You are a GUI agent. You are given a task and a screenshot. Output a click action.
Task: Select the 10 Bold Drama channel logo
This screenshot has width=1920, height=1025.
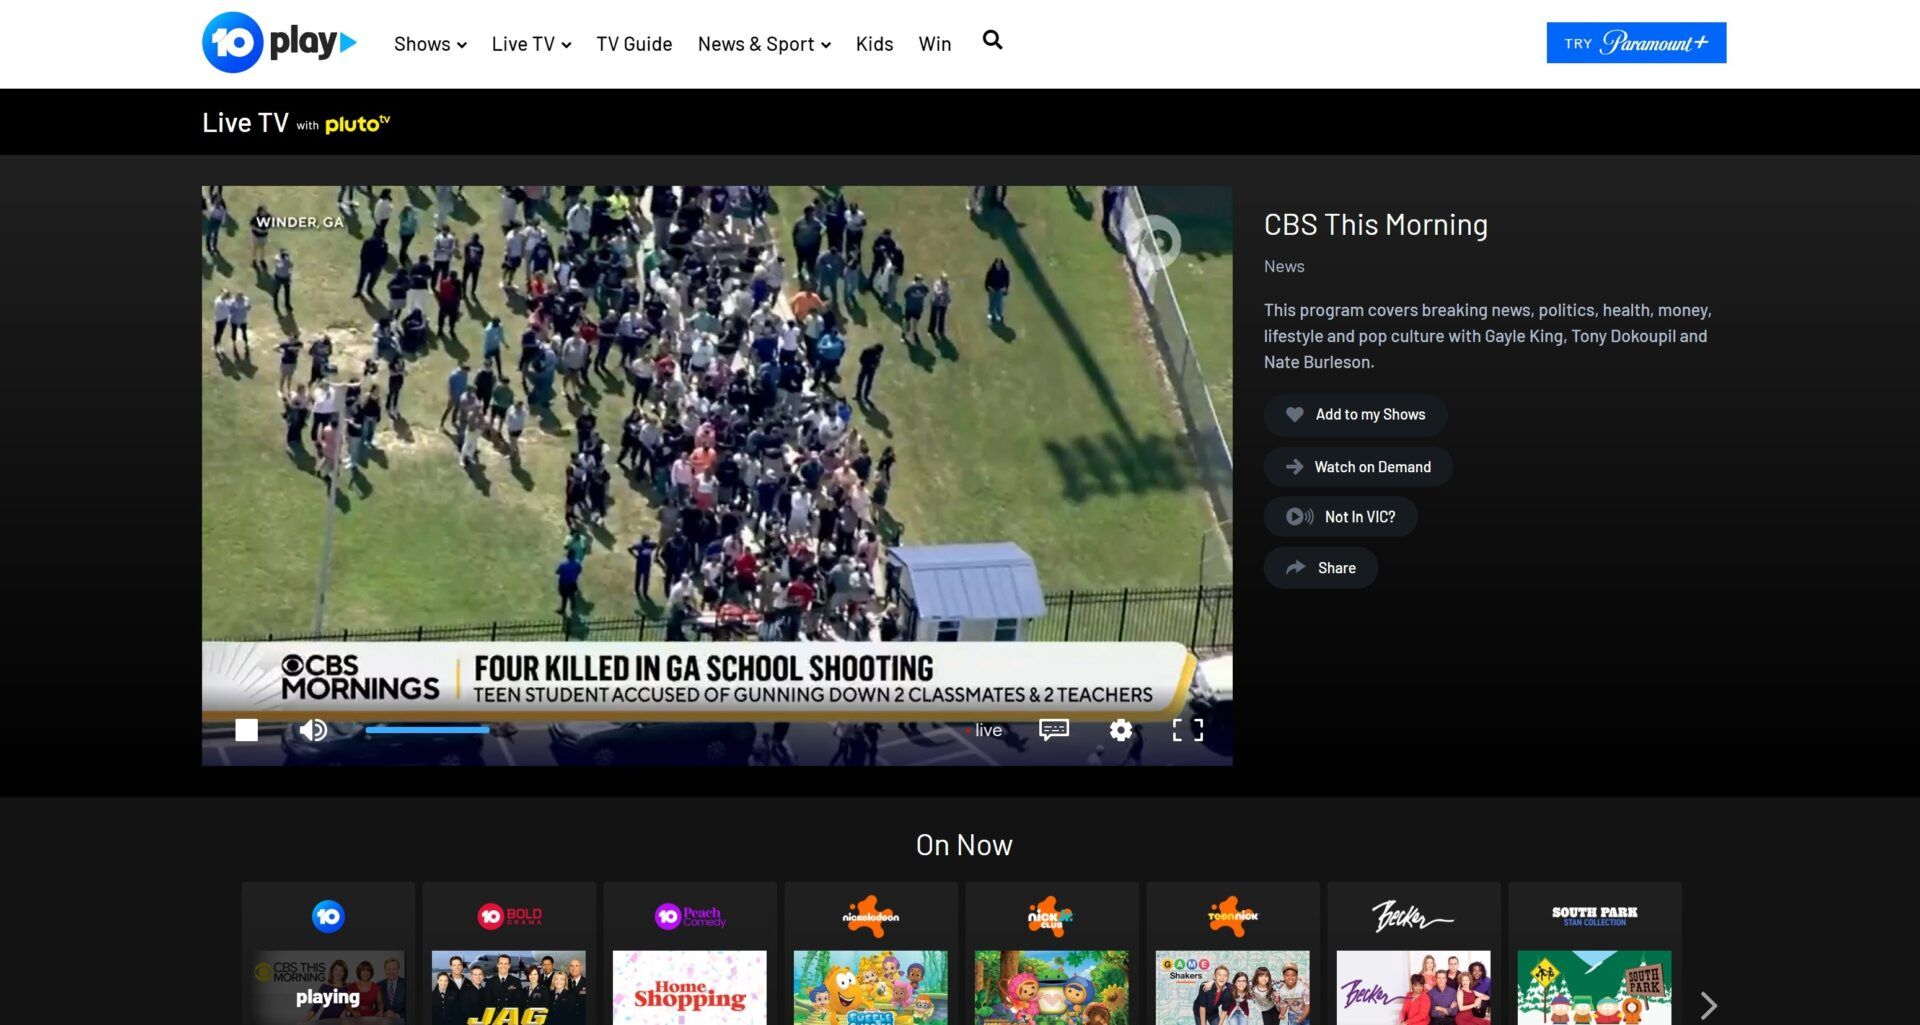509,916
